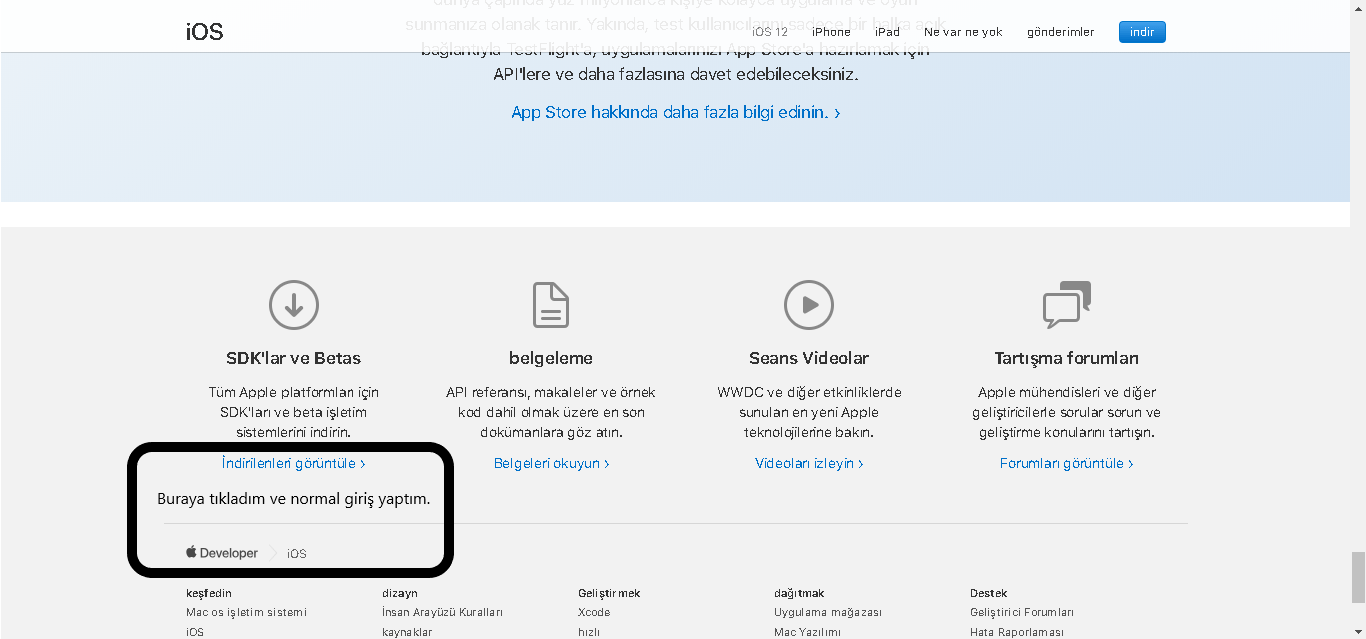1366x639 pixels.
Task: Click scrollbar down arrow
Action: click(x=1357, y=630)
